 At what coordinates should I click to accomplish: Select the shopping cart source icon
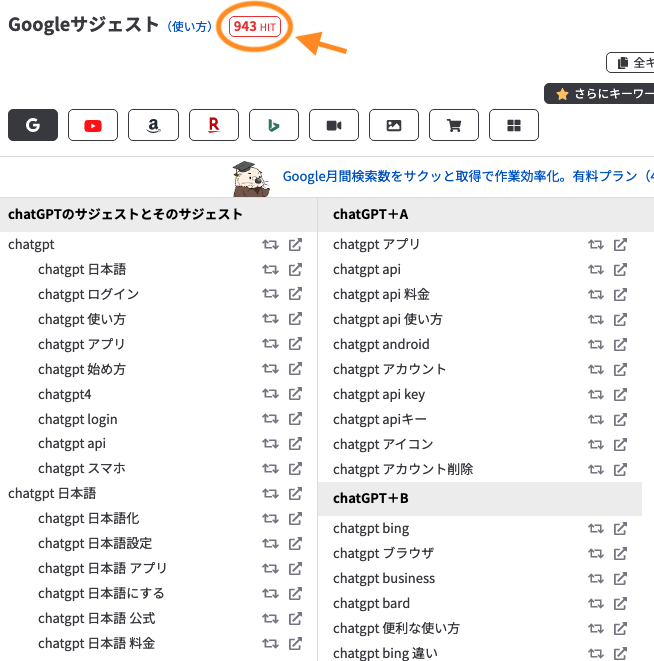coord(453,125)
